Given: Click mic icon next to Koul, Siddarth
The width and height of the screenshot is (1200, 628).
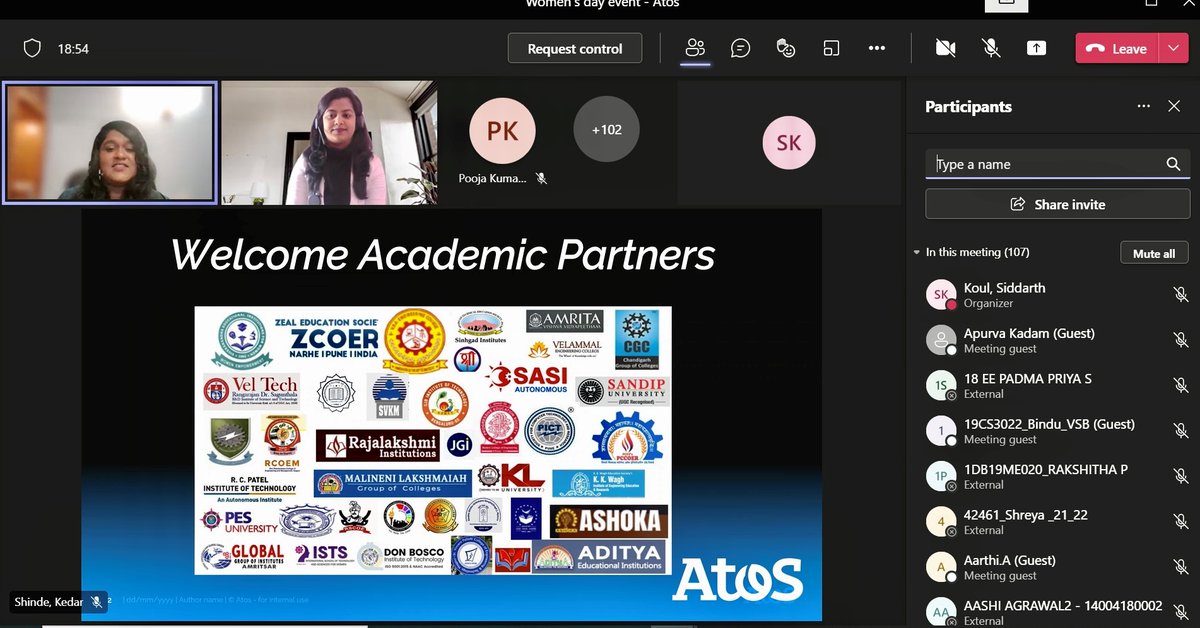Looking at the screenshot, I should coord(1180,295).
